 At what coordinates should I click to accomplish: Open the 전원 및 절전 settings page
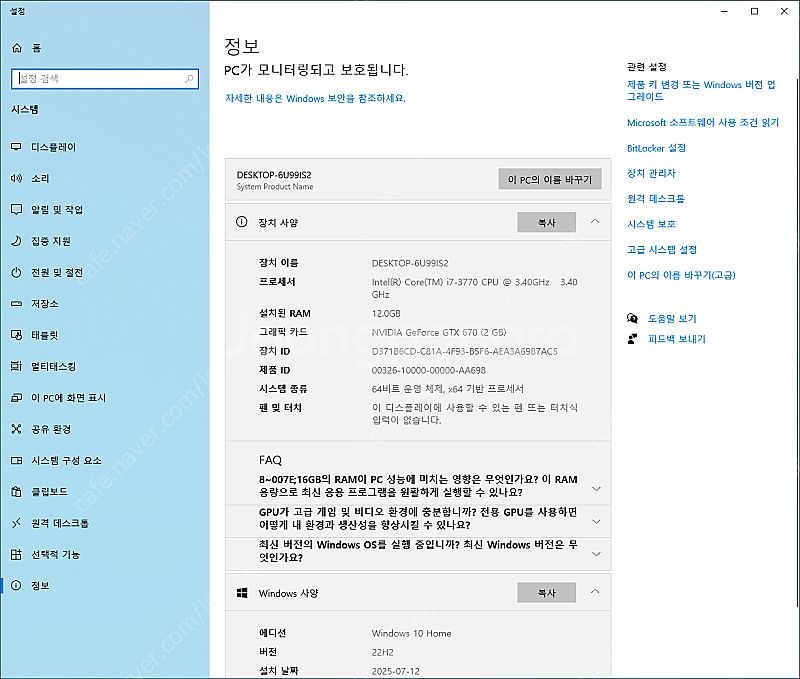coord(105,272)
